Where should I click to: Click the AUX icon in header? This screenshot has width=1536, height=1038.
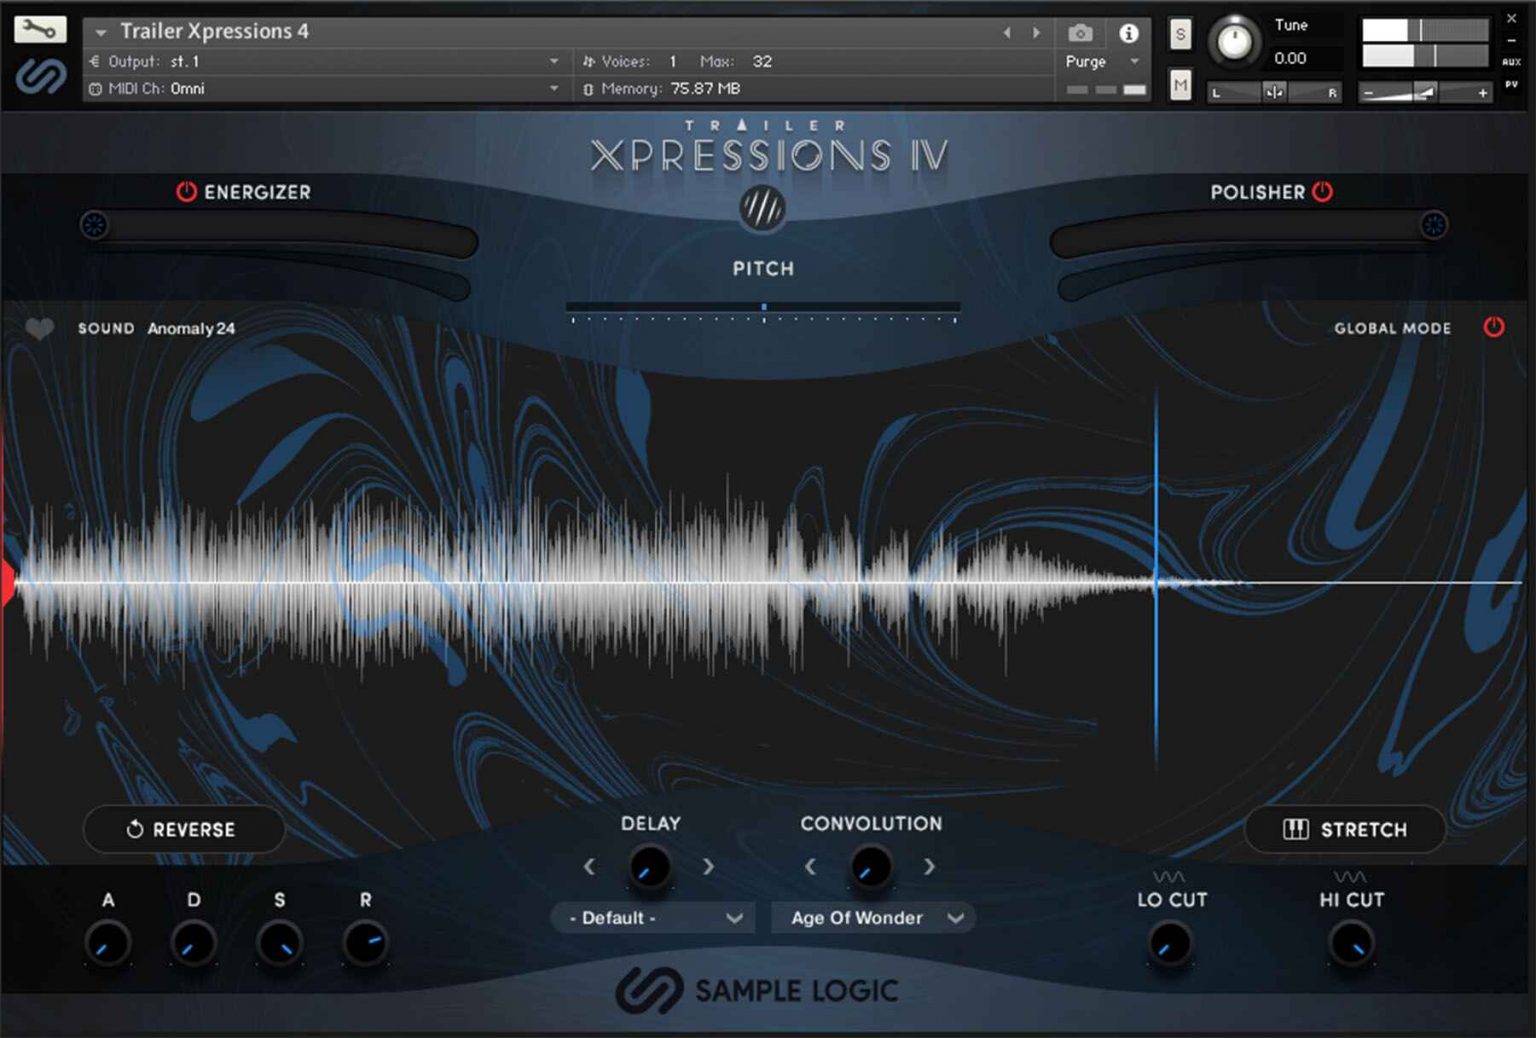(1511, 62)
